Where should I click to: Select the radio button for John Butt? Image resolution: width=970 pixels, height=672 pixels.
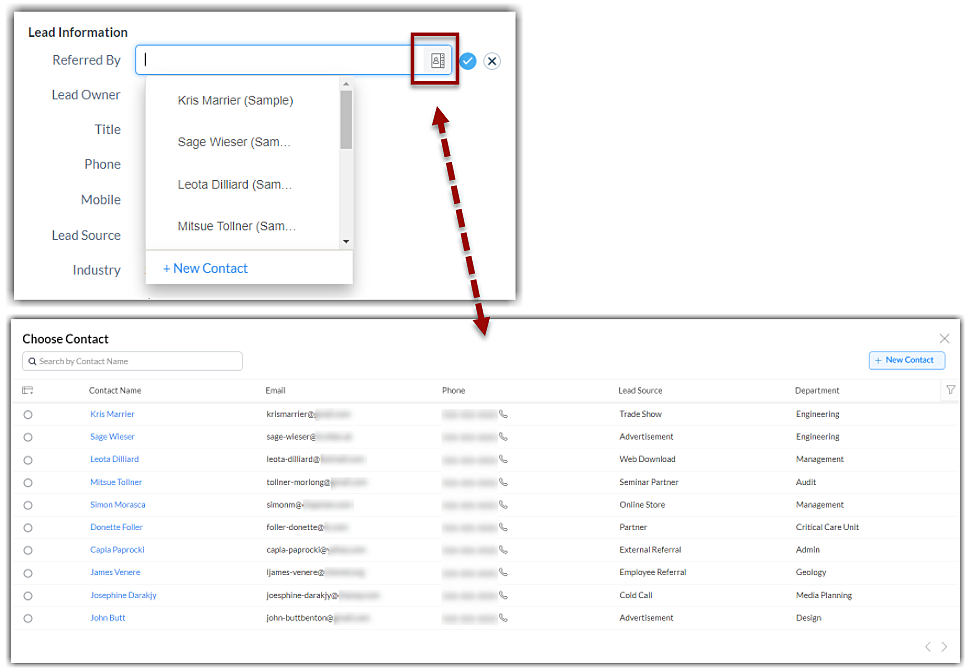(28, 618)
